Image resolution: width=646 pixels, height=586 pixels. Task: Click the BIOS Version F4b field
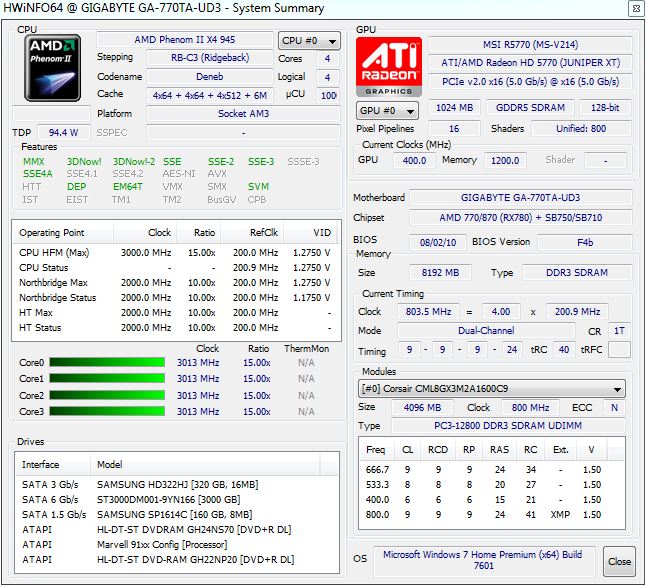585,242
